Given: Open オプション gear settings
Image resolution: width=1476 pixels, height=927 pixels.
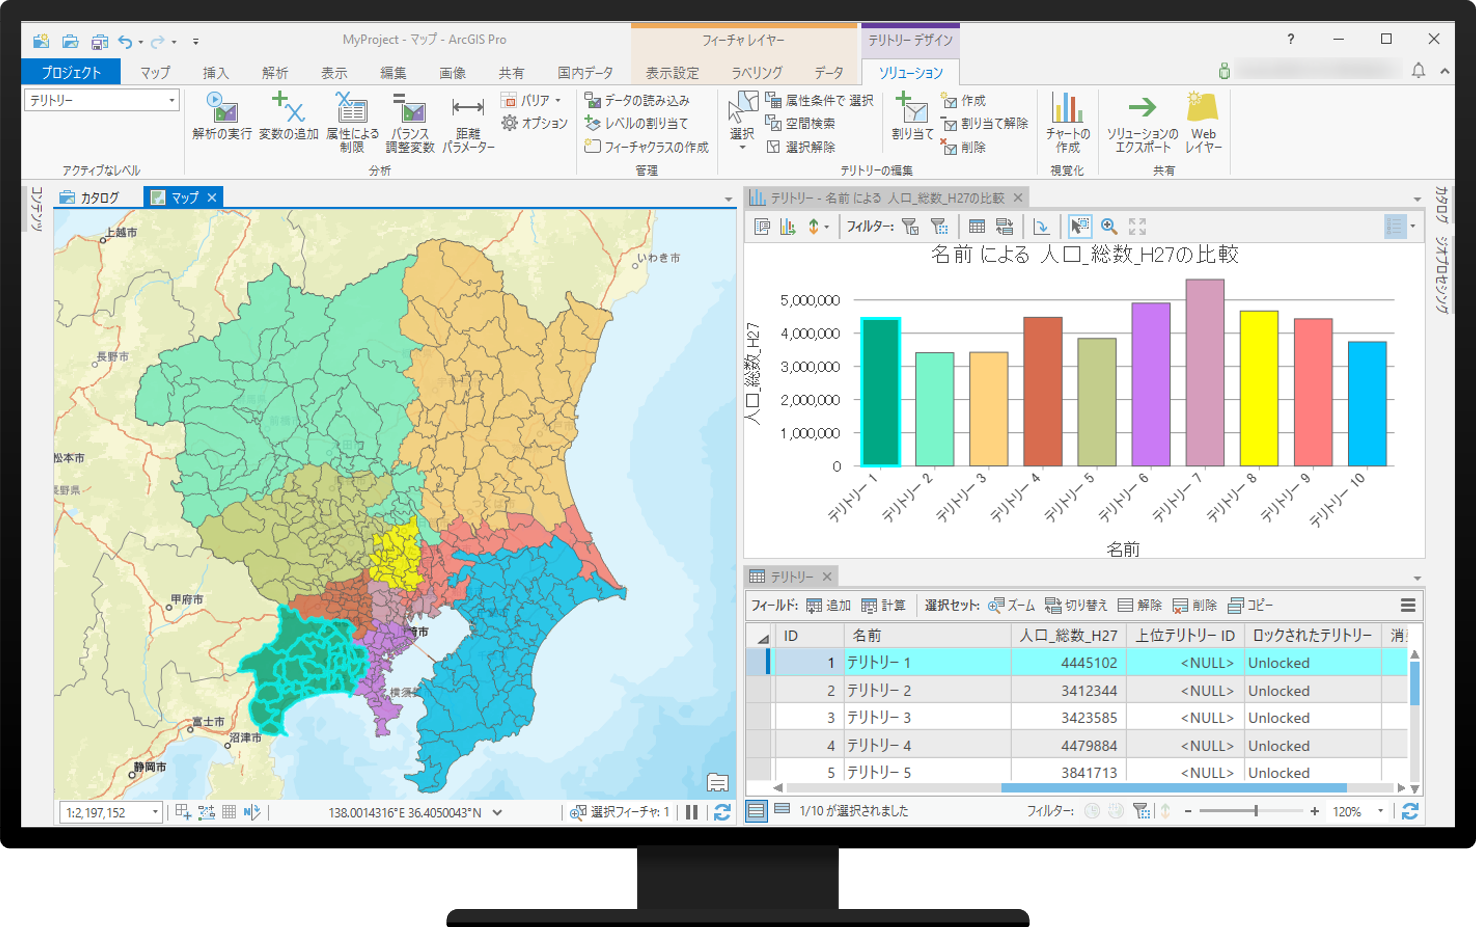Looking at the screenshot, I should click(x=534, y=123).
